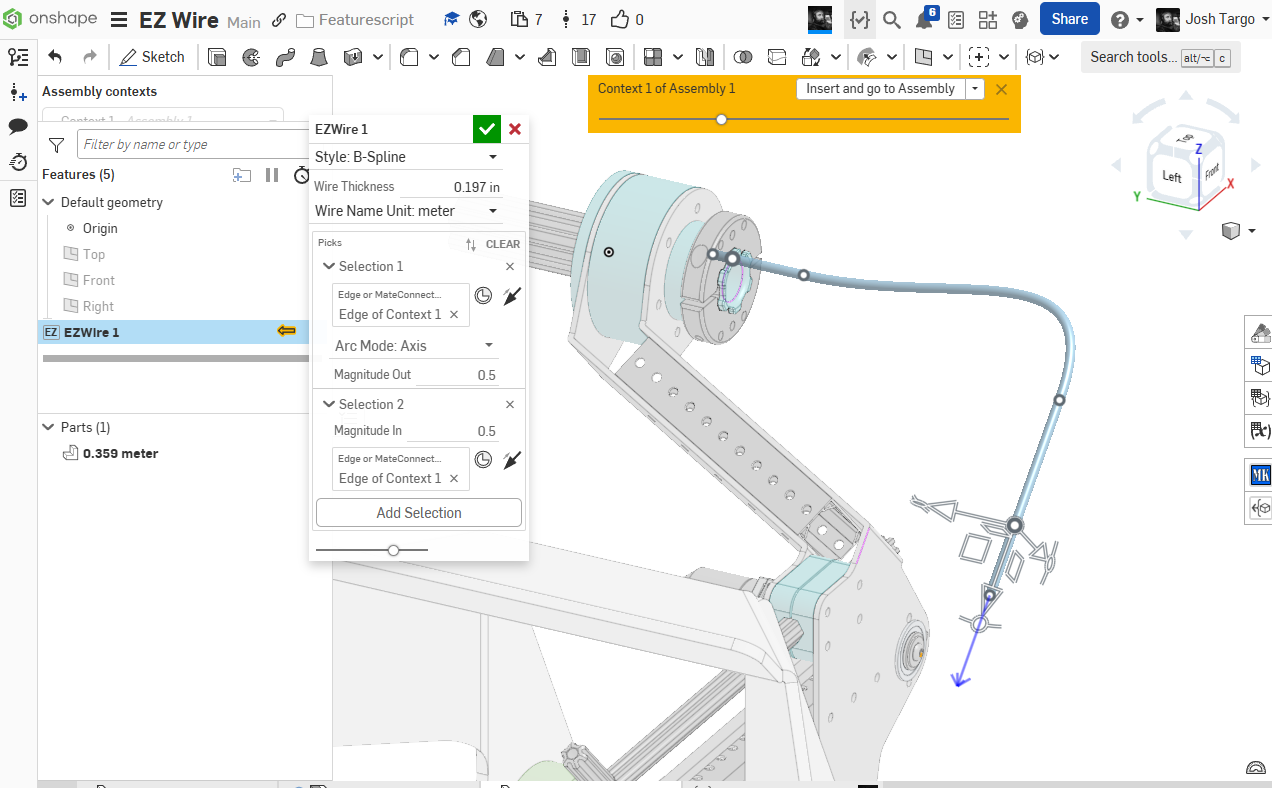Click the Redo arrow

89,57
